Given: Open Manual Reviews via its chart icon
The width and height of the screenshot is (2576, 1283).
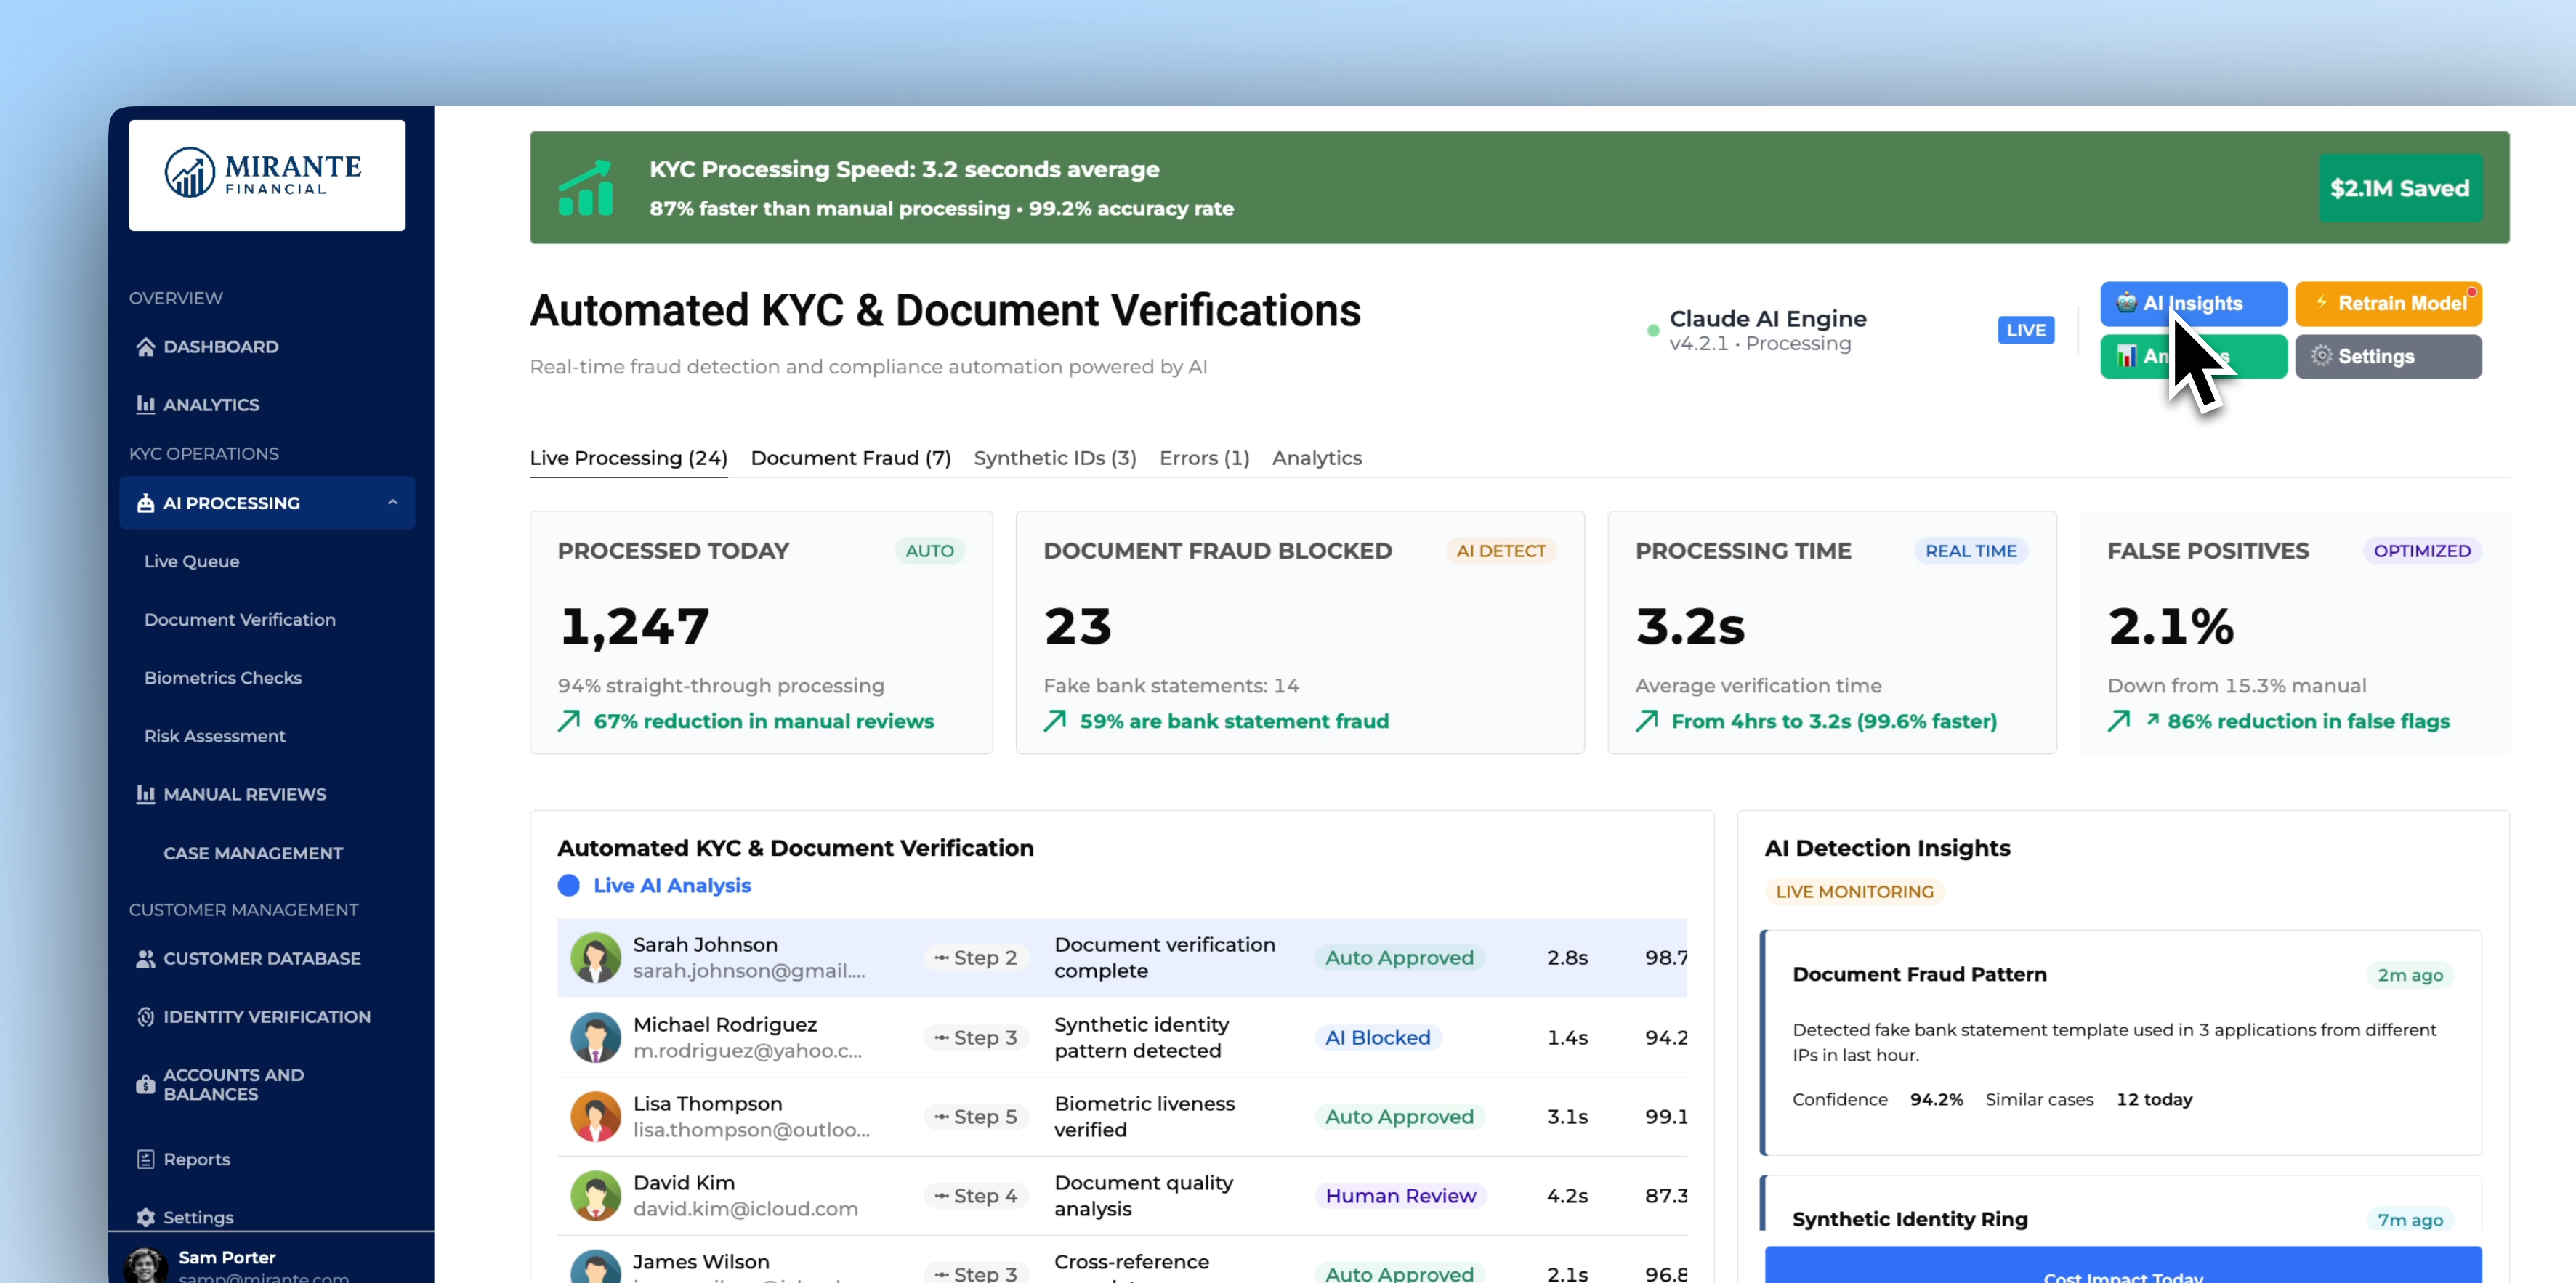Looking at the screenshot, I should pyautogui.click(x=146, y=793).
